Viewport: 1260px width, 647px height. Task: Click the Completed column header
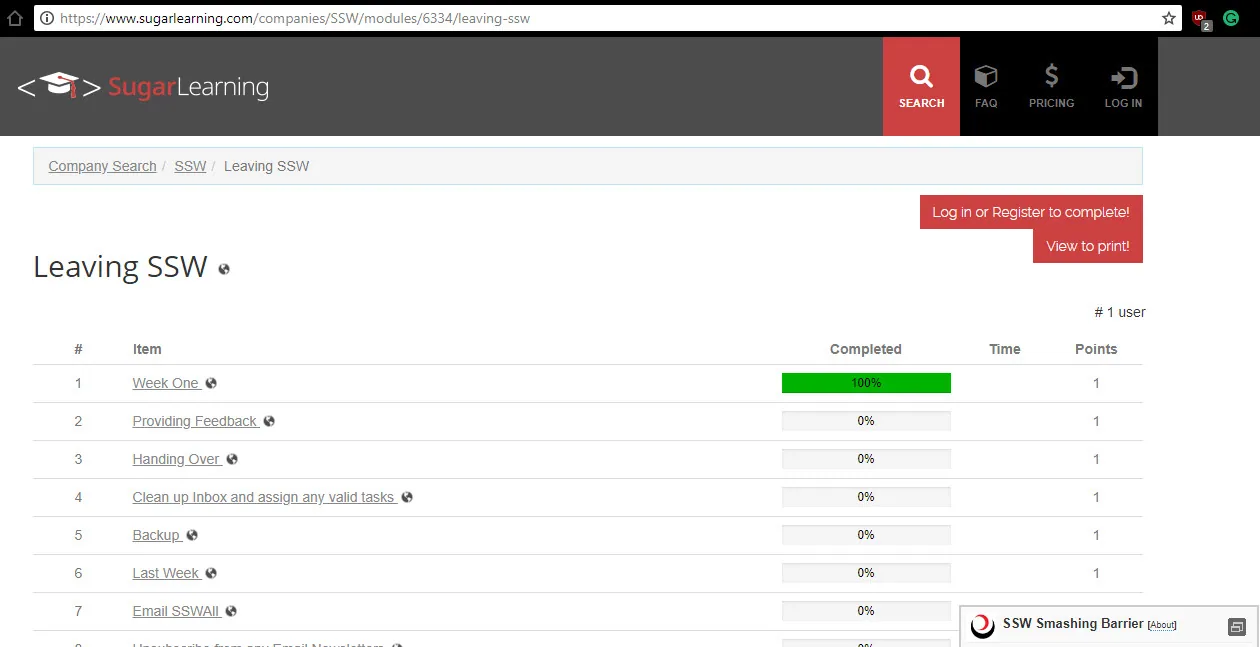pos(866,349)
